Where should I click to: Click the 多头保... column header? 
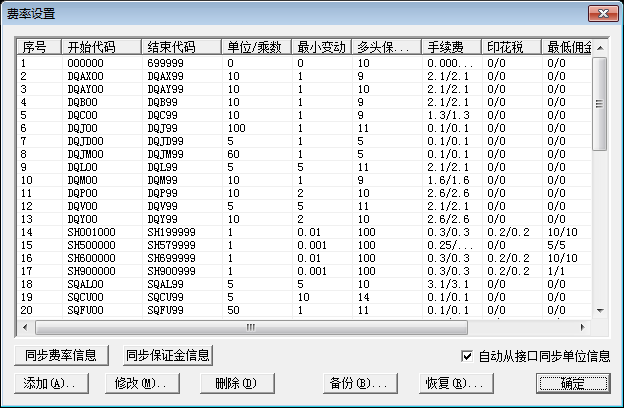[386, 47]
